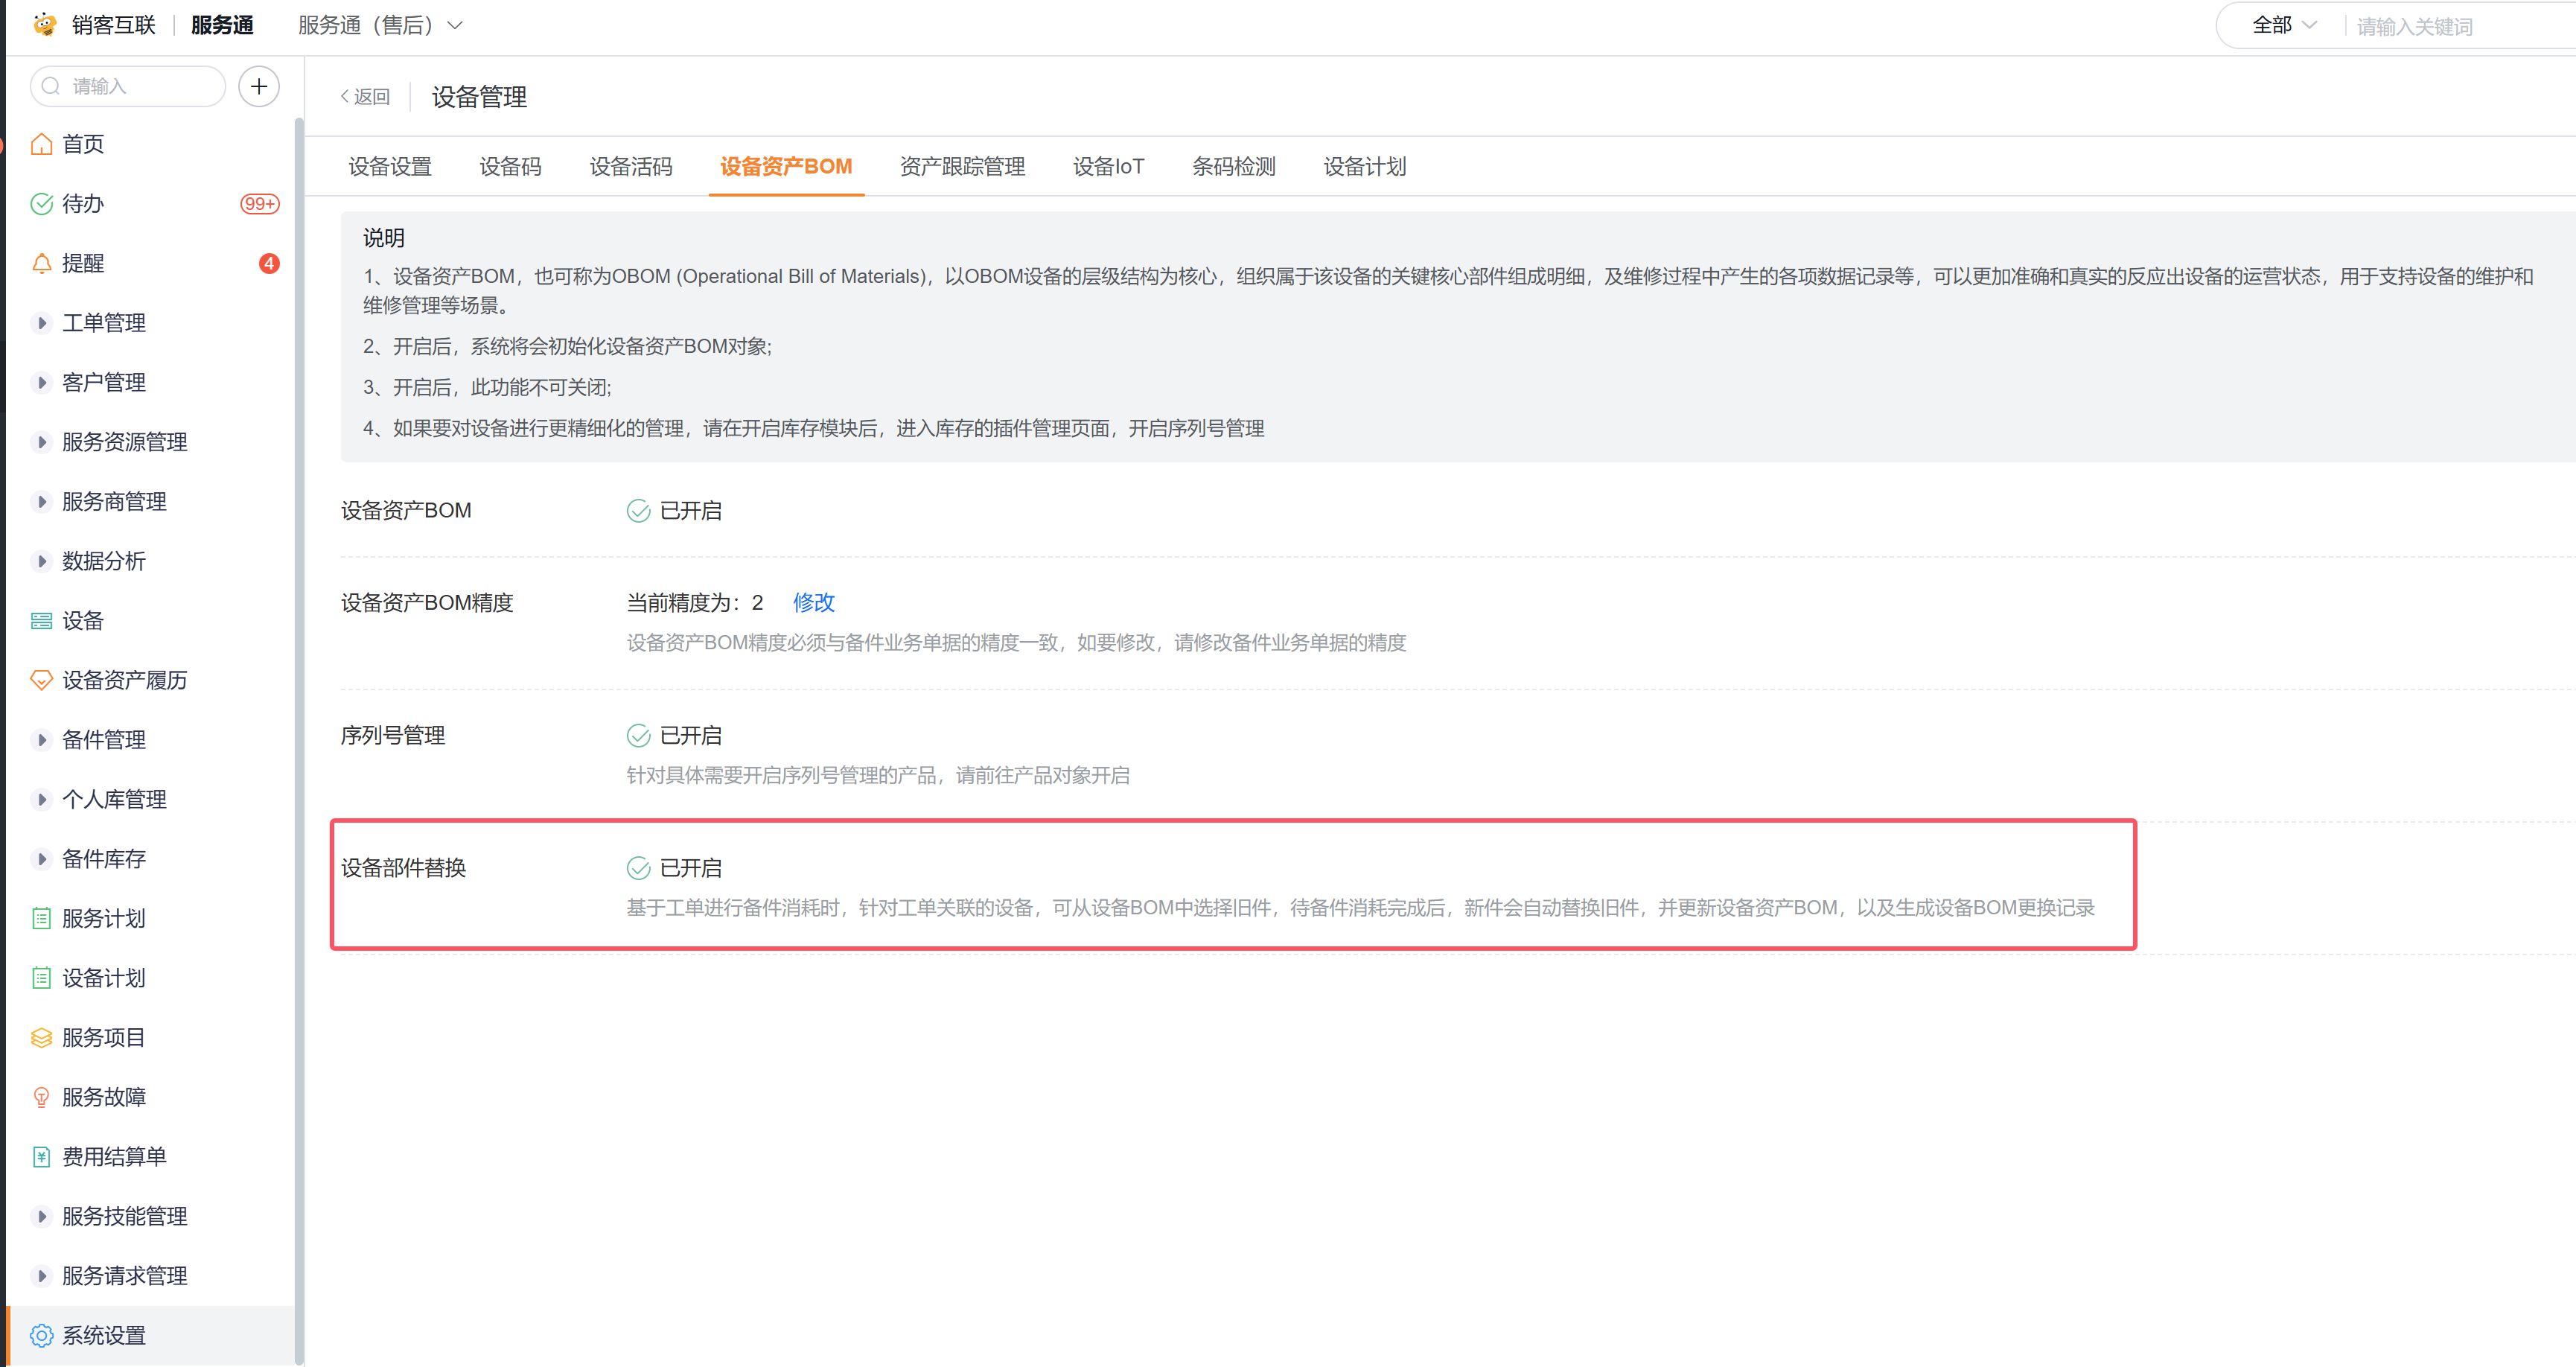The height and width of the screenshot is (1367, 2576).
Task: Click the 返回 back link
Action: pyautogui.click(x=366, y=97)
